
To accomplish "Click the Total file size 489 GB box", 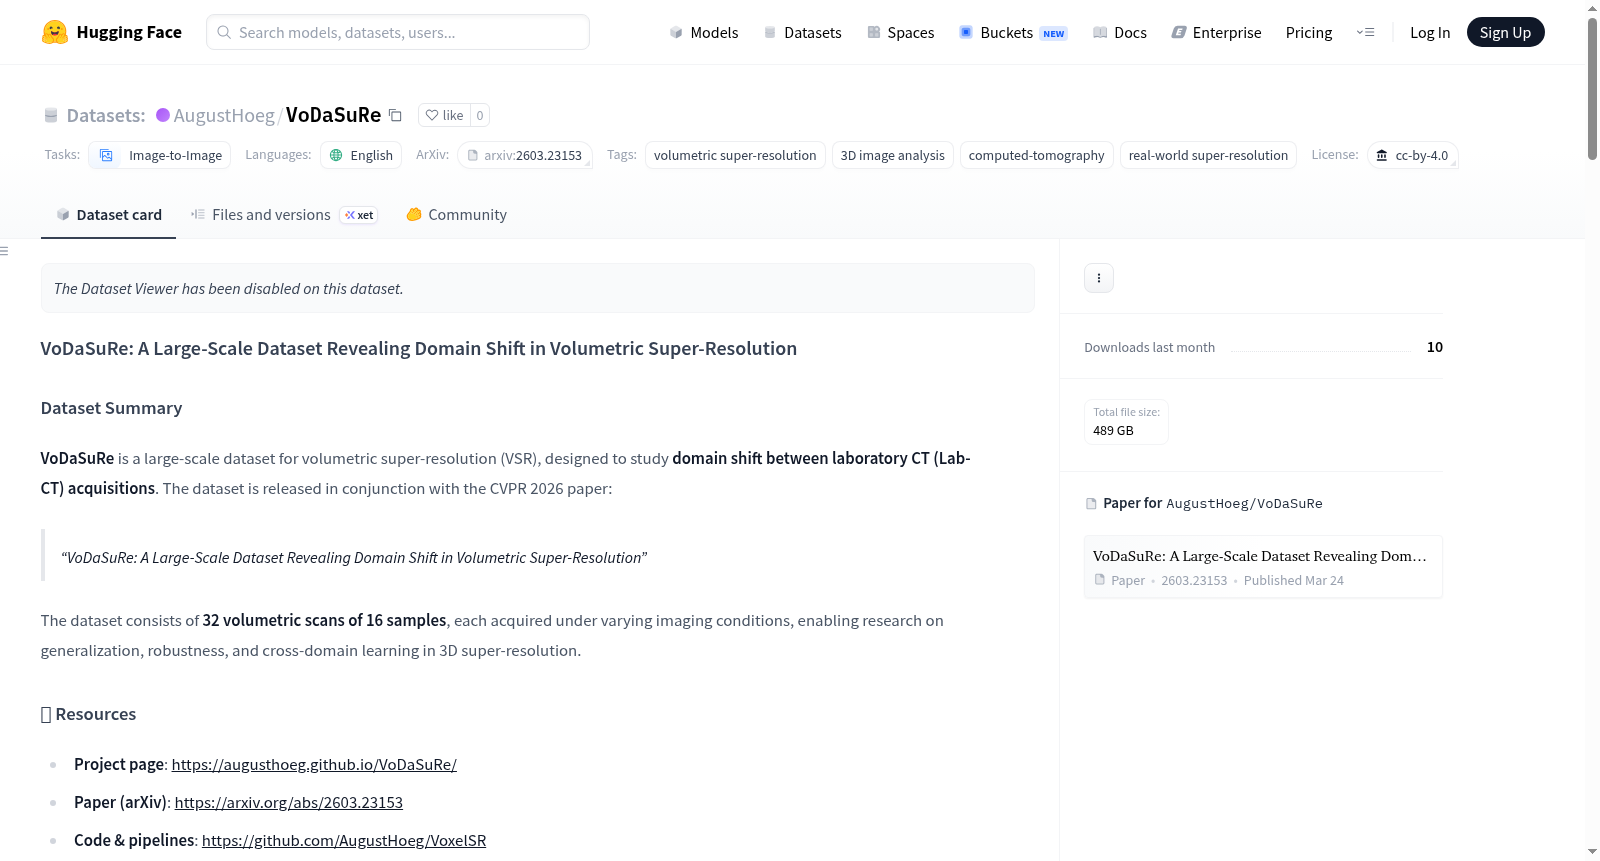I will (x=1126, y=422).
